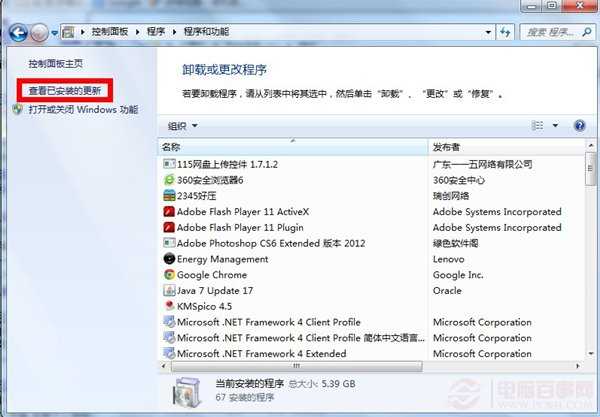This screenshot has height=417, width=600.
Task: Sort list by 名称 column header
Action: [293, 147]
